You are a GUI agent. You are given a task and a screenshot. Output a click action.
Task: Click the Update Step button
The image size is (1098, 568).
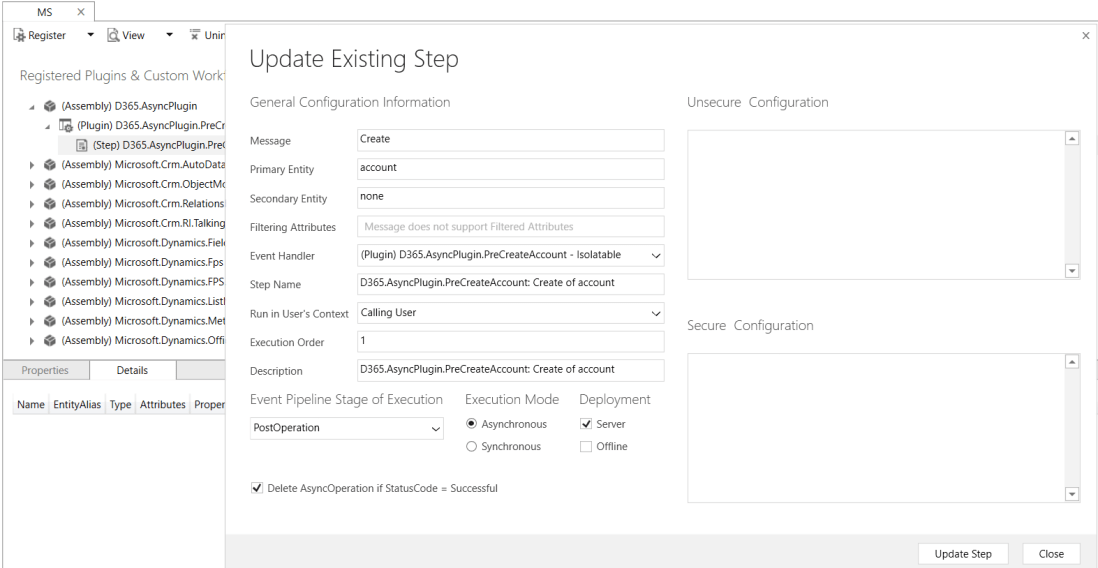(963, 553)
